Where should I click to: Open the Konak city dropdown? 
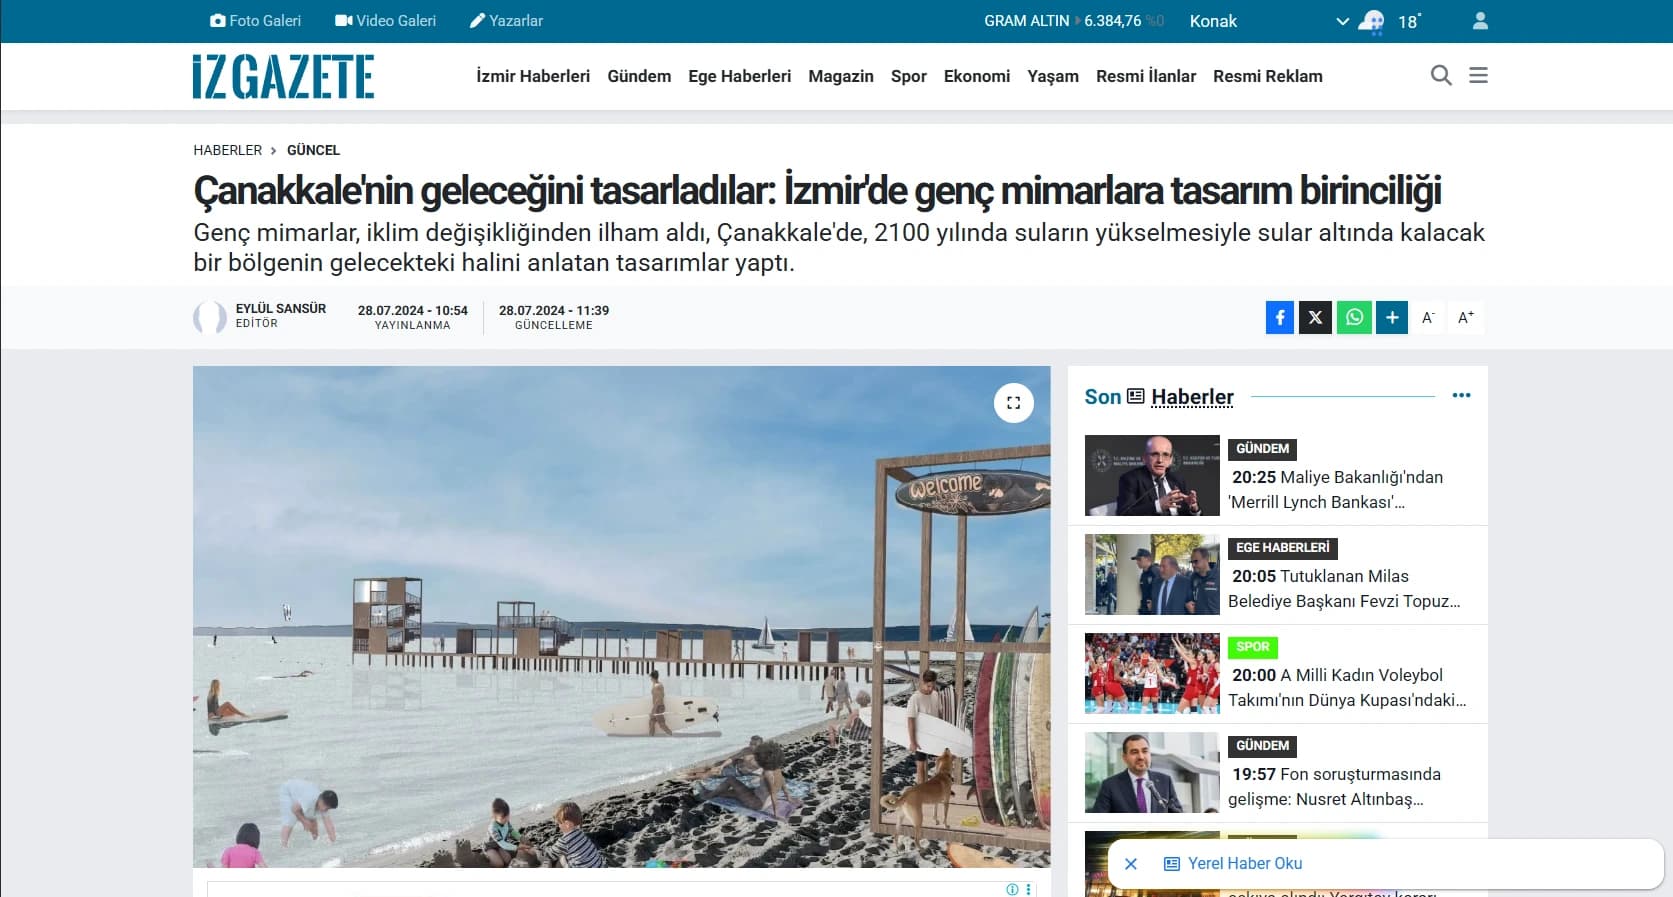tap(1269, 21)
